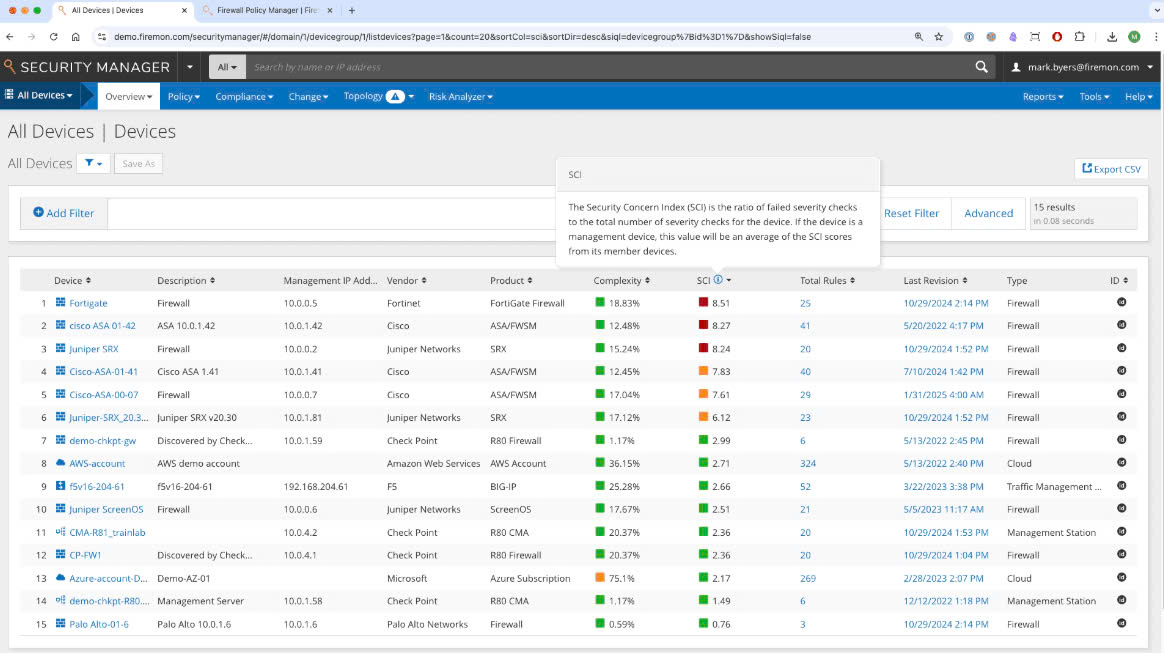
Task: Expand the All search scope dropdown
Action: [227, 67]
